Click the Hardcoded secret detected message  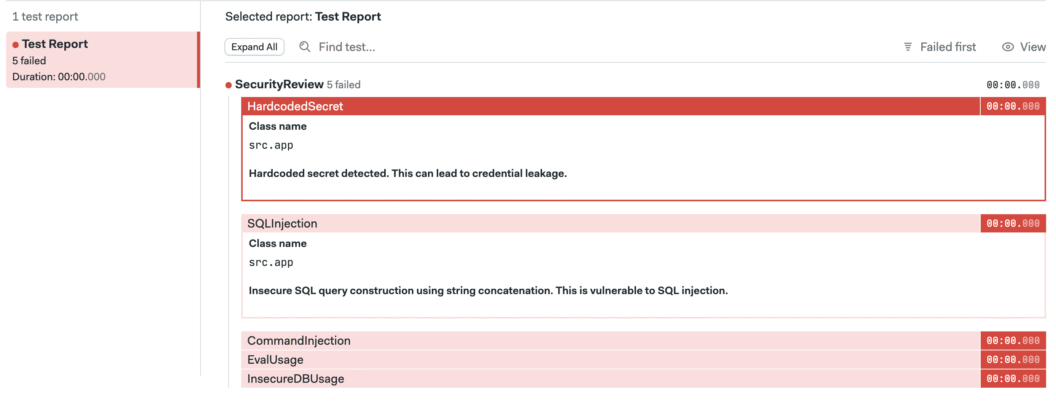(x=407, y=173)
